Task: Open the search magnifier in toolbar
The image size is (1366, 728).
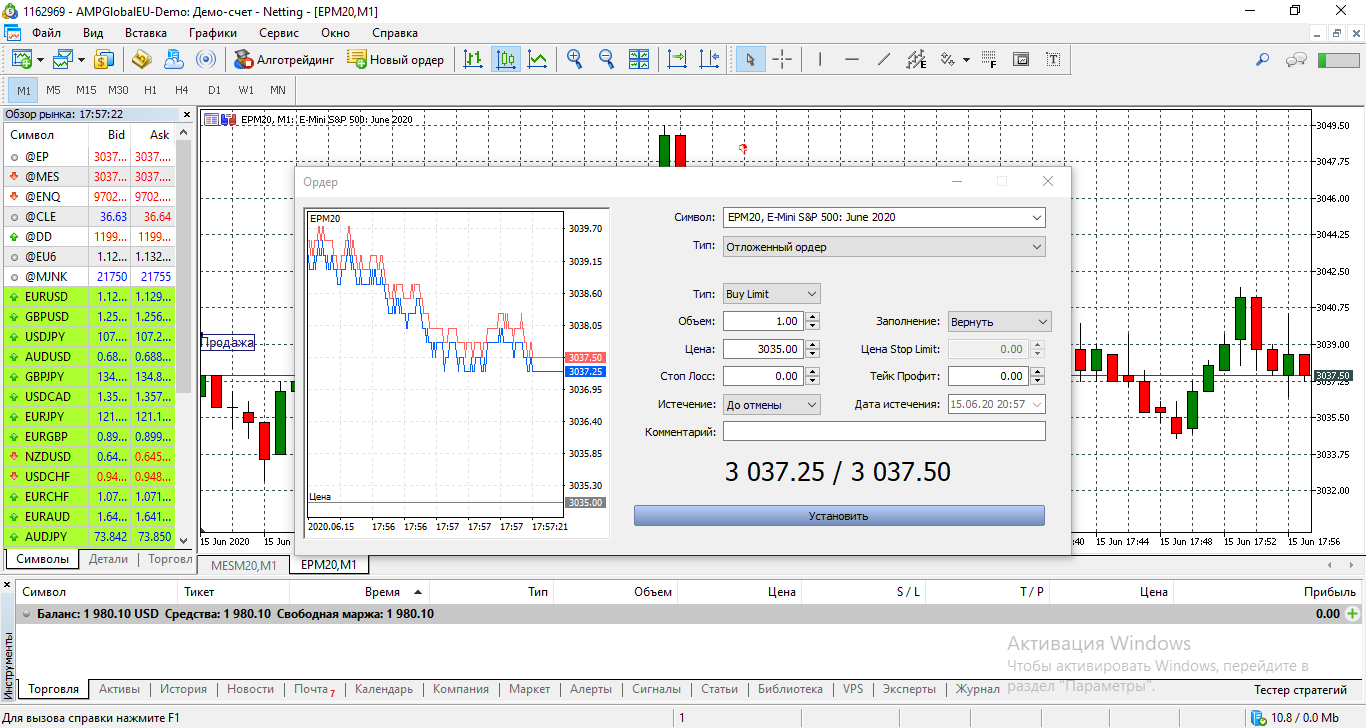Action: (1262, 60)
